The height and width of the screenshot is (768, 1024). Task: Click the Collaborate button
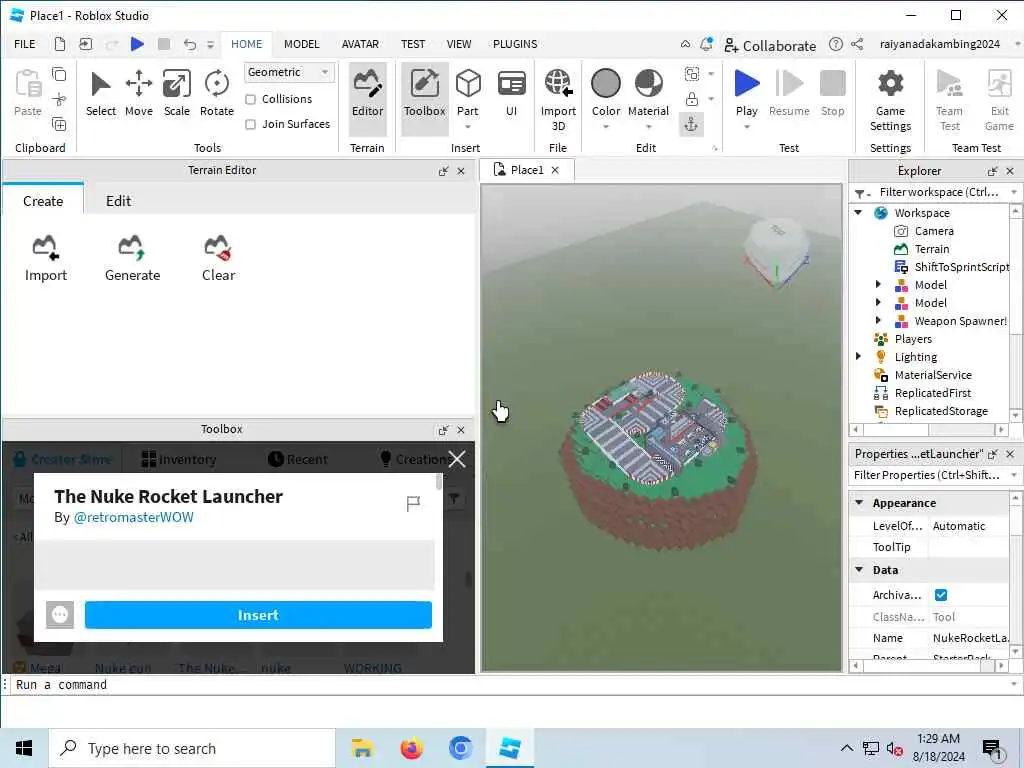click(770, 46)
